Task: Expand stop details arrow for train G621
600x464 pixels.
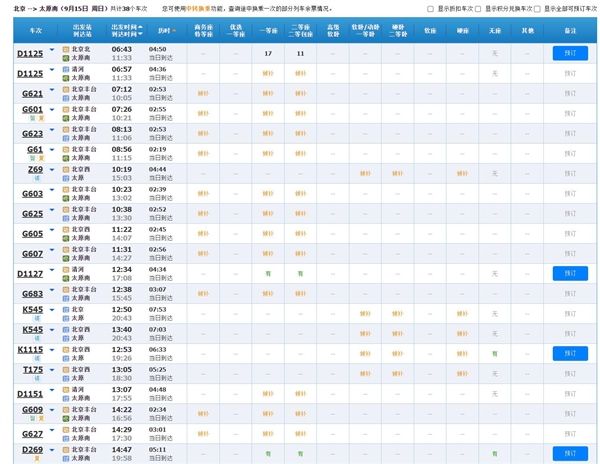Action: coord(52,92)
